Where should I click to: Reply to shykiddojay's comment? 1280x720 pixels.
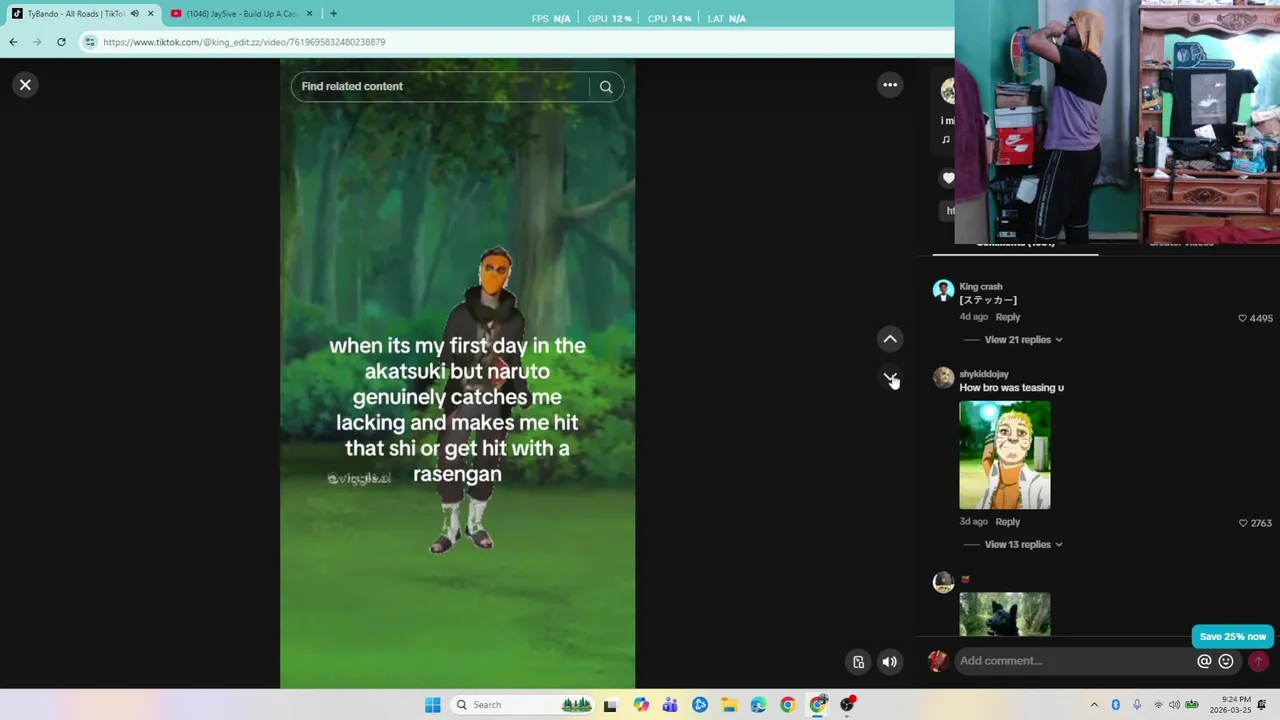[x=1008, y=522]
